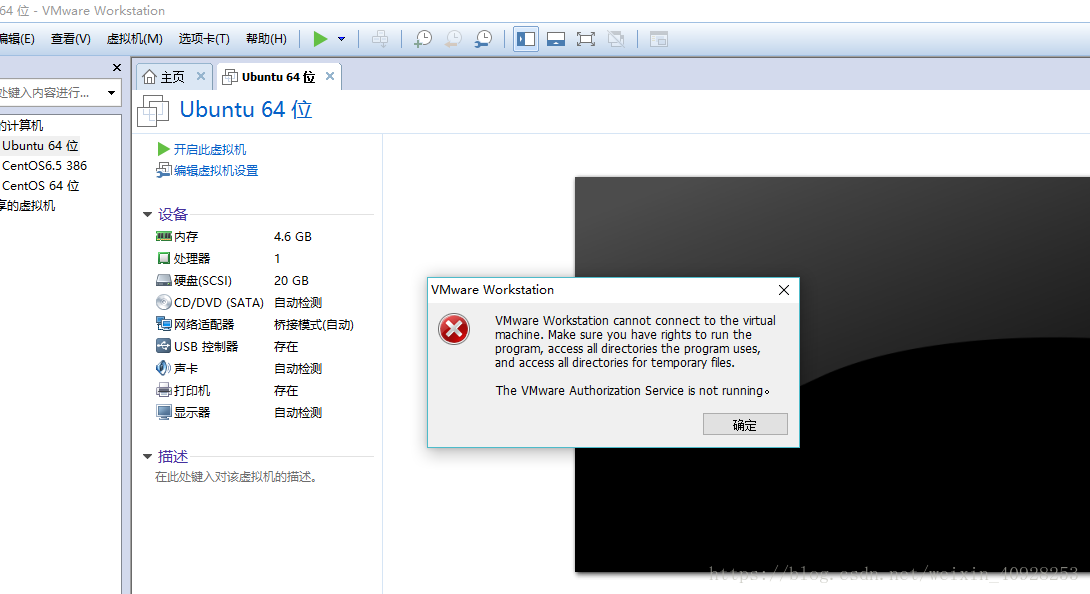
Task: Click the green power on toolbar button
Action: [x=320, y=39]
